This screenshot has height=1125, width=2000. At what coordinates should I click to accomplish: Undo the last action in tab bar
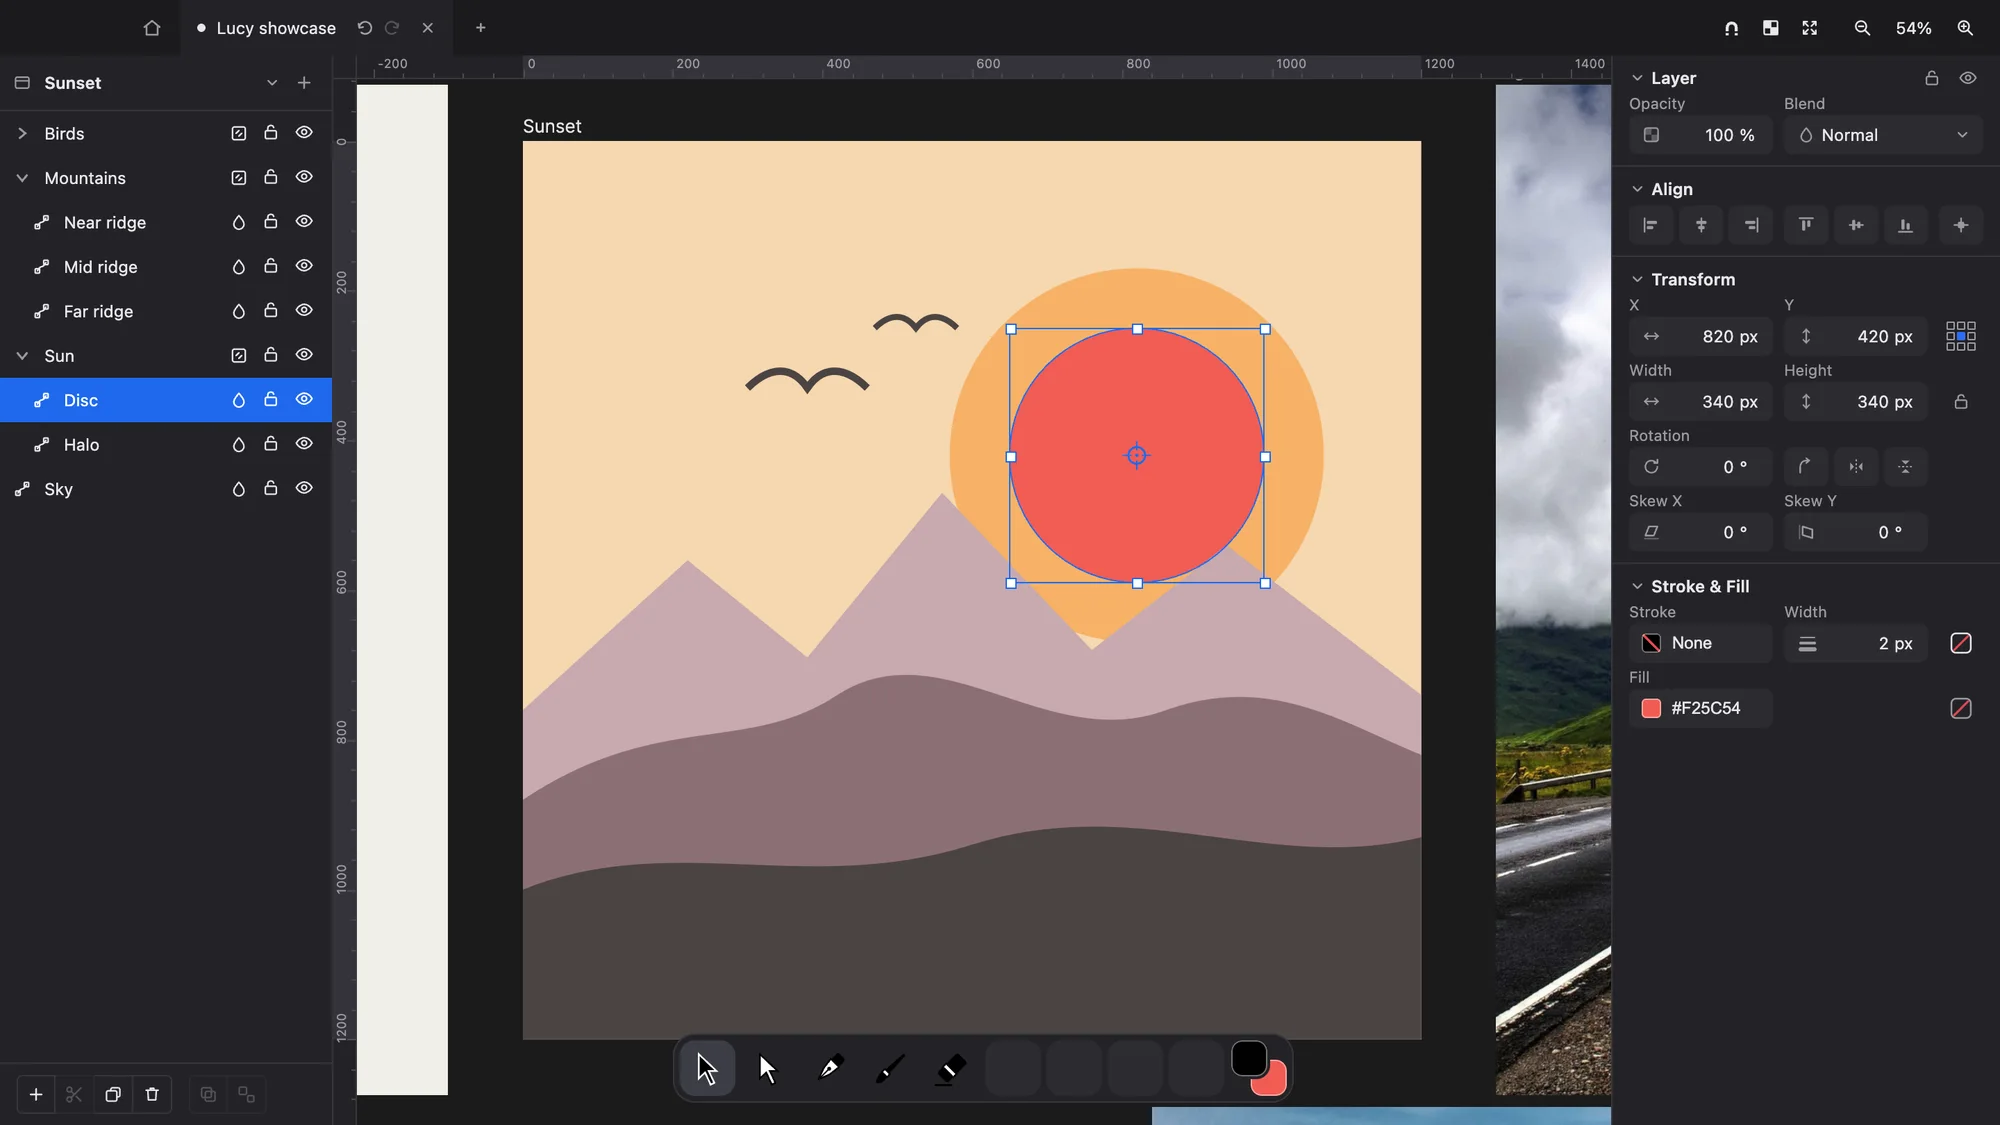365,28
